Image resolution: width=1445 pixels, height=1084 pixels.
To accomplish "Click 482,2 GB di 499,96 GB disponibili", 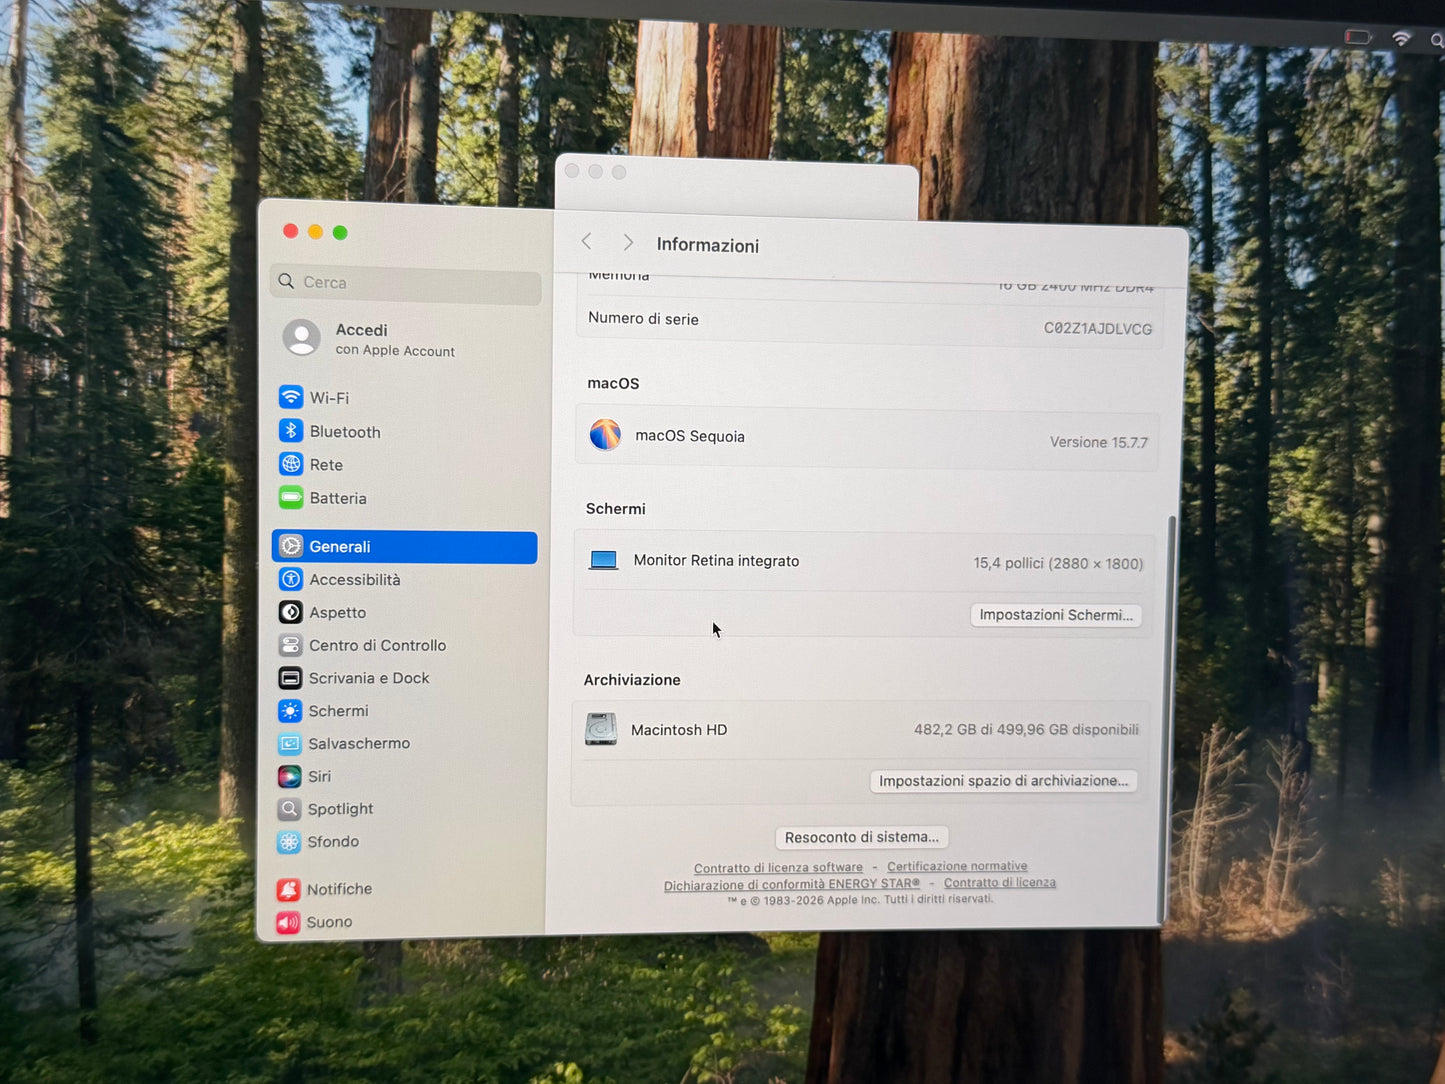I will (1026, 730).
